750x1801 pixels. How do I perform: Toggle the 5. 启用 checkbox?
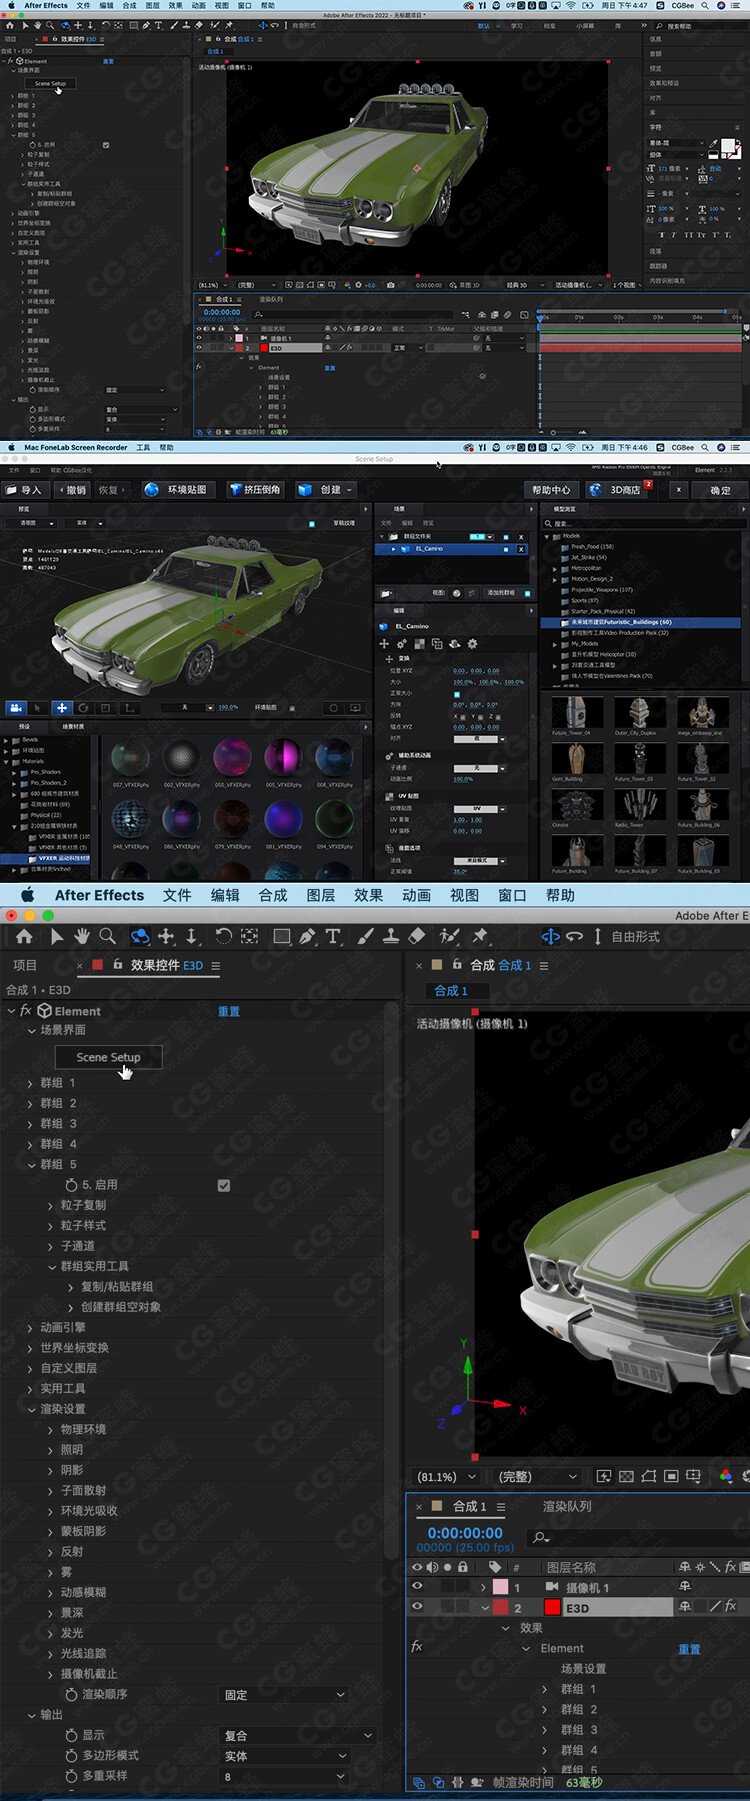[x=224, y=1185]
